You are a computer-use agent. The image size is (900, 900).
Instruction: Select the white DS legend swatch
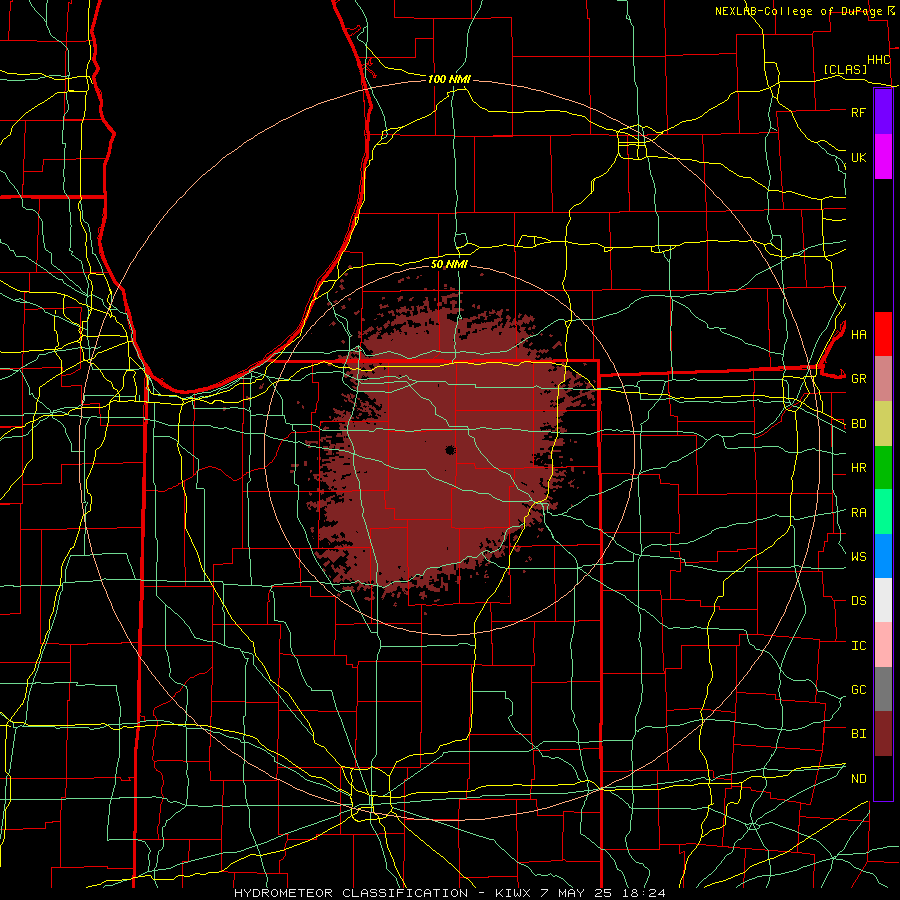tap(883, 600)
